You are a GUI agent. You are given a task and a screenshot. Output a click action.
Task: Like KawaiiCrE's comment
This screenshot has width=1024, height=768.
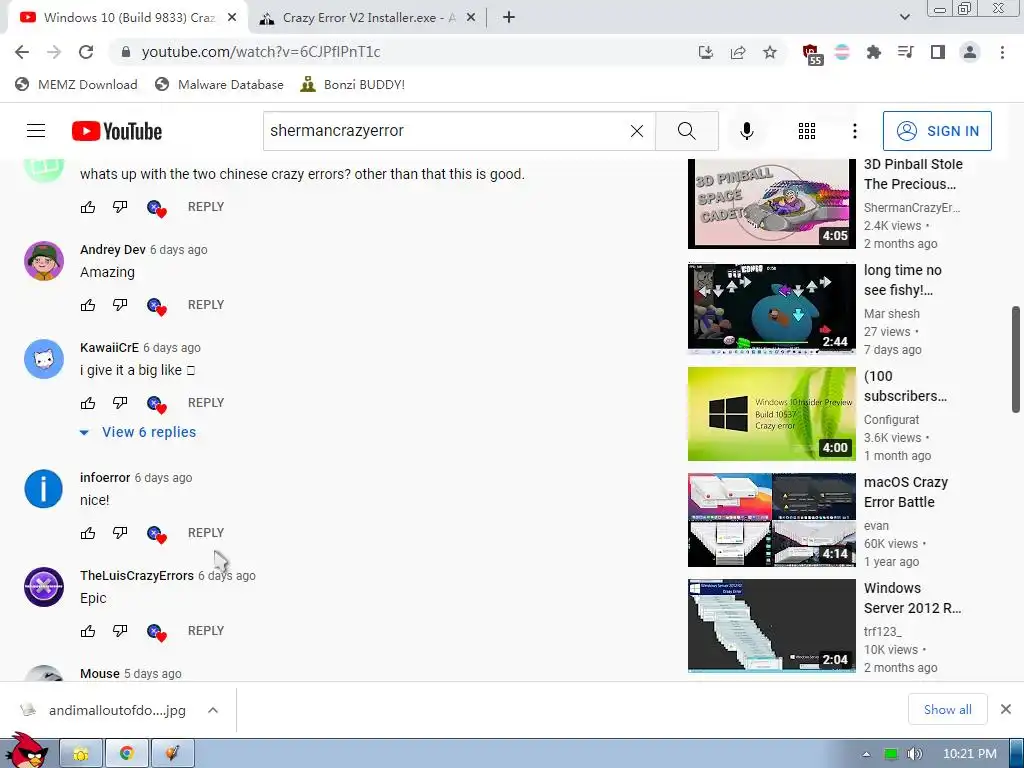88,403
